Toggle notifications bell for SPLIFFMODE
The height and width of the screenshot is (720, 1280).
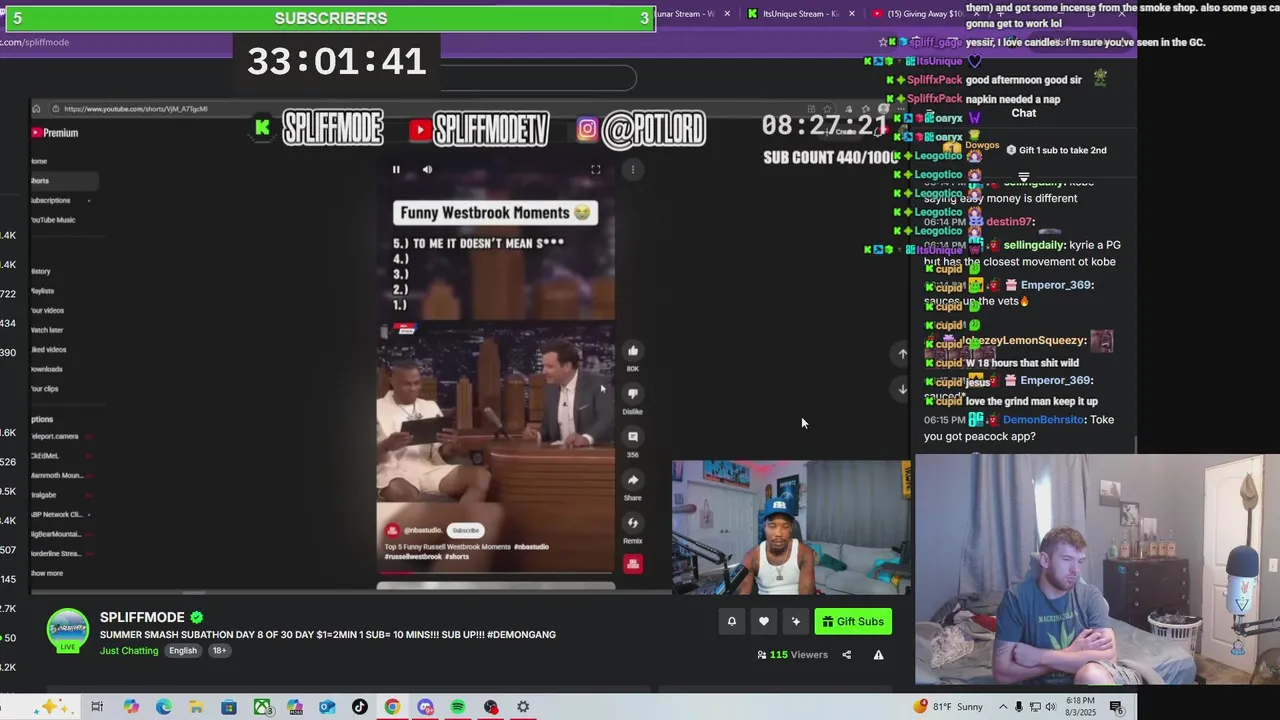click(x=732, y=622)
